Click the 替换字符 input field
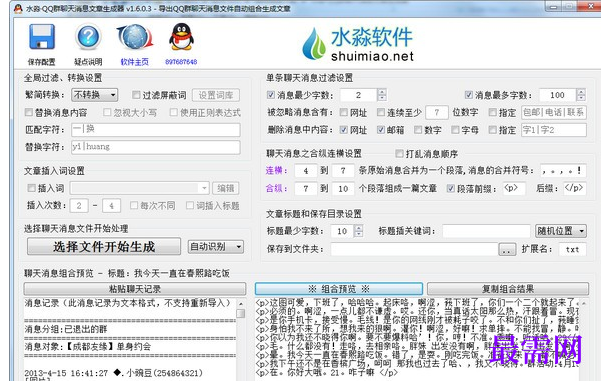Screen dimensions: 601x381 (156, 147)
